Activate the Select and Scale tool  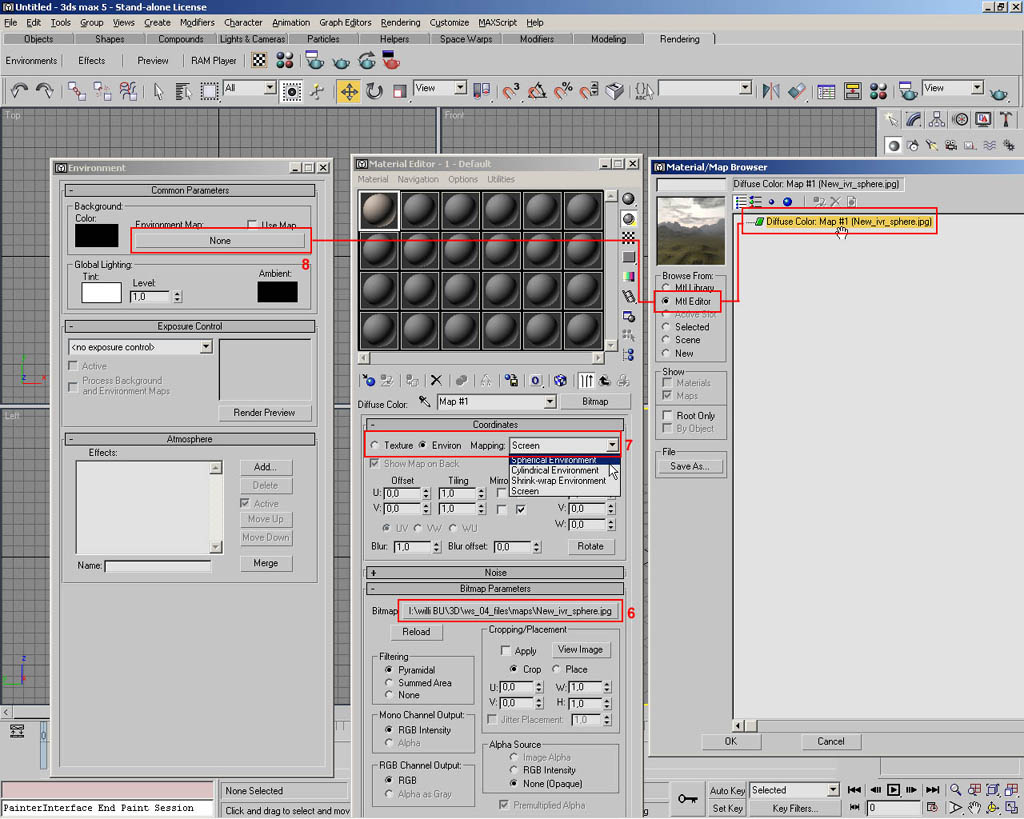(400, 91)
